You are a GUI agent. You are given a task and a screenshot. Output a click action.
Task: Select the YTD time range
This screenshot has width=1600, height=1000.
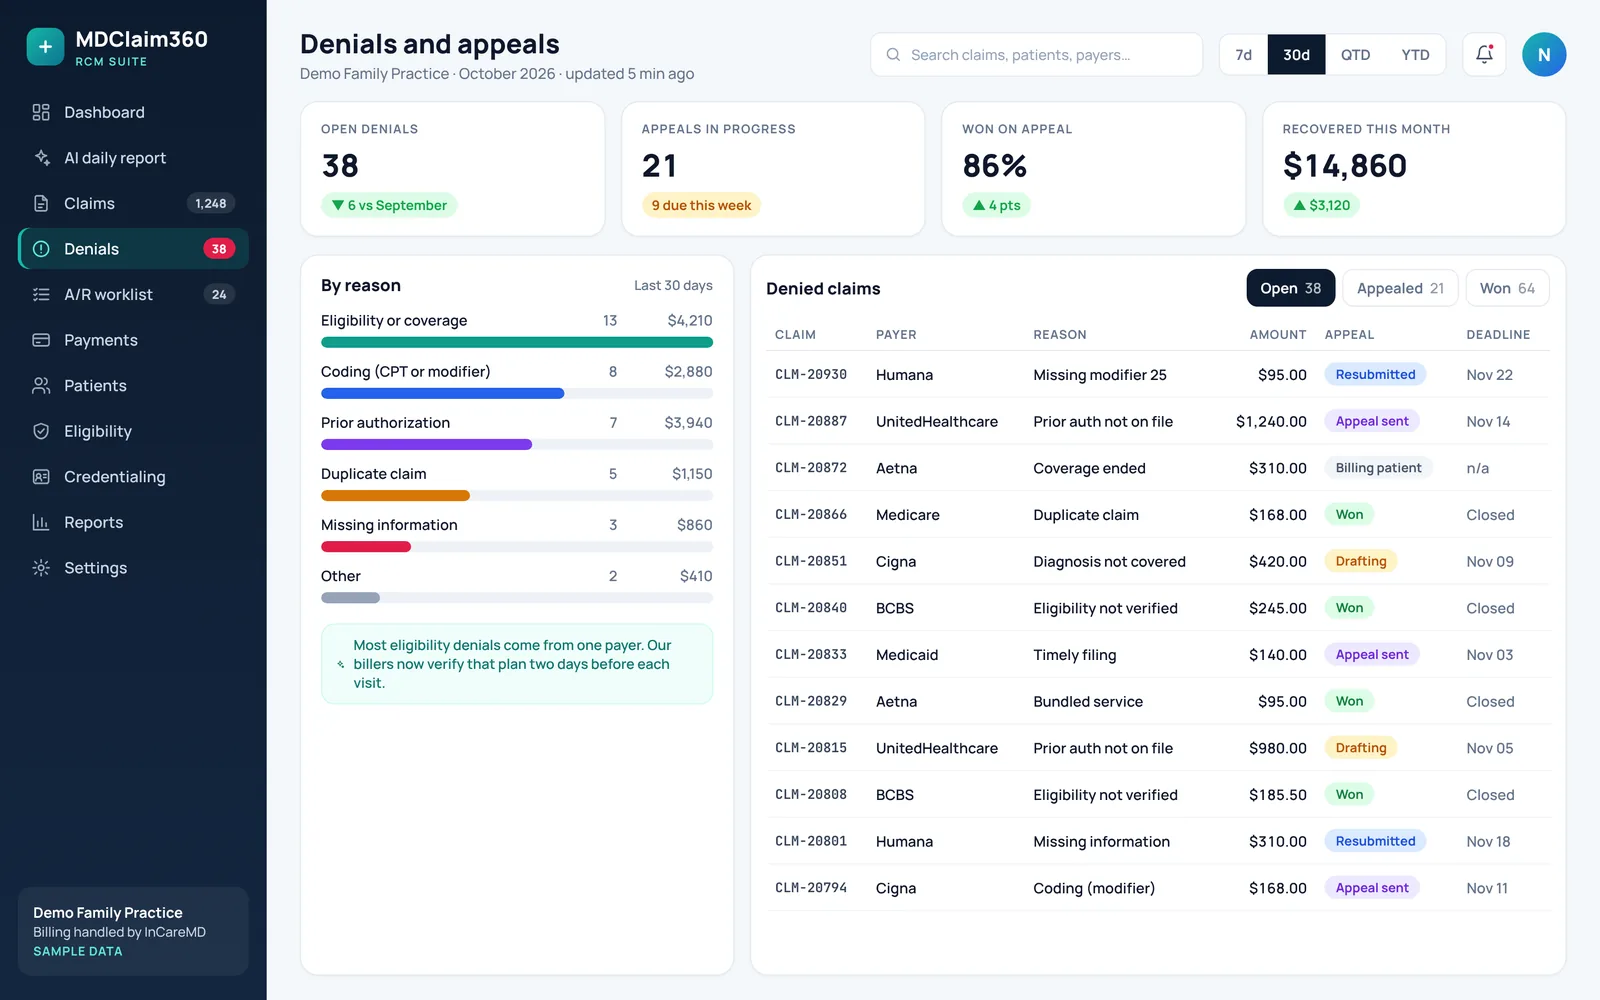(x=1415, y=54)
